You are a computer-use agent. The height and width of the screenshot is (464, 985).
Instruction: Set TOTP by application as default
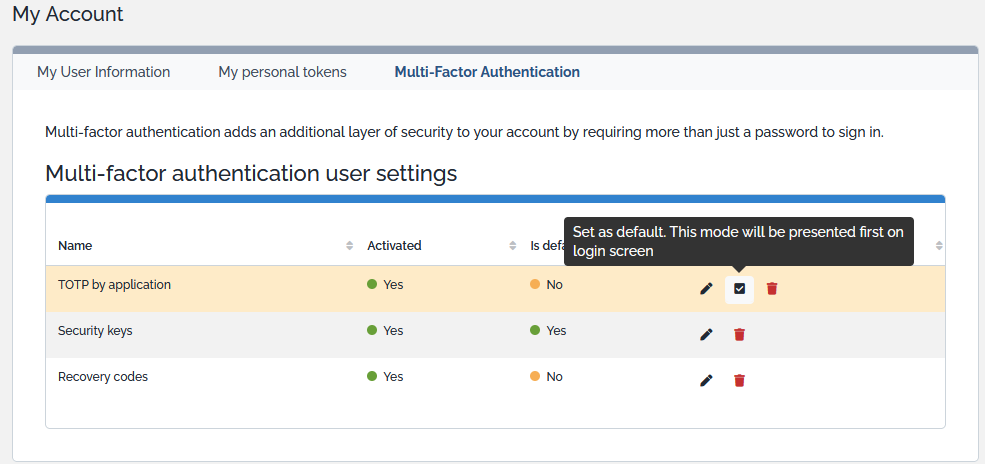coord(739,288)
